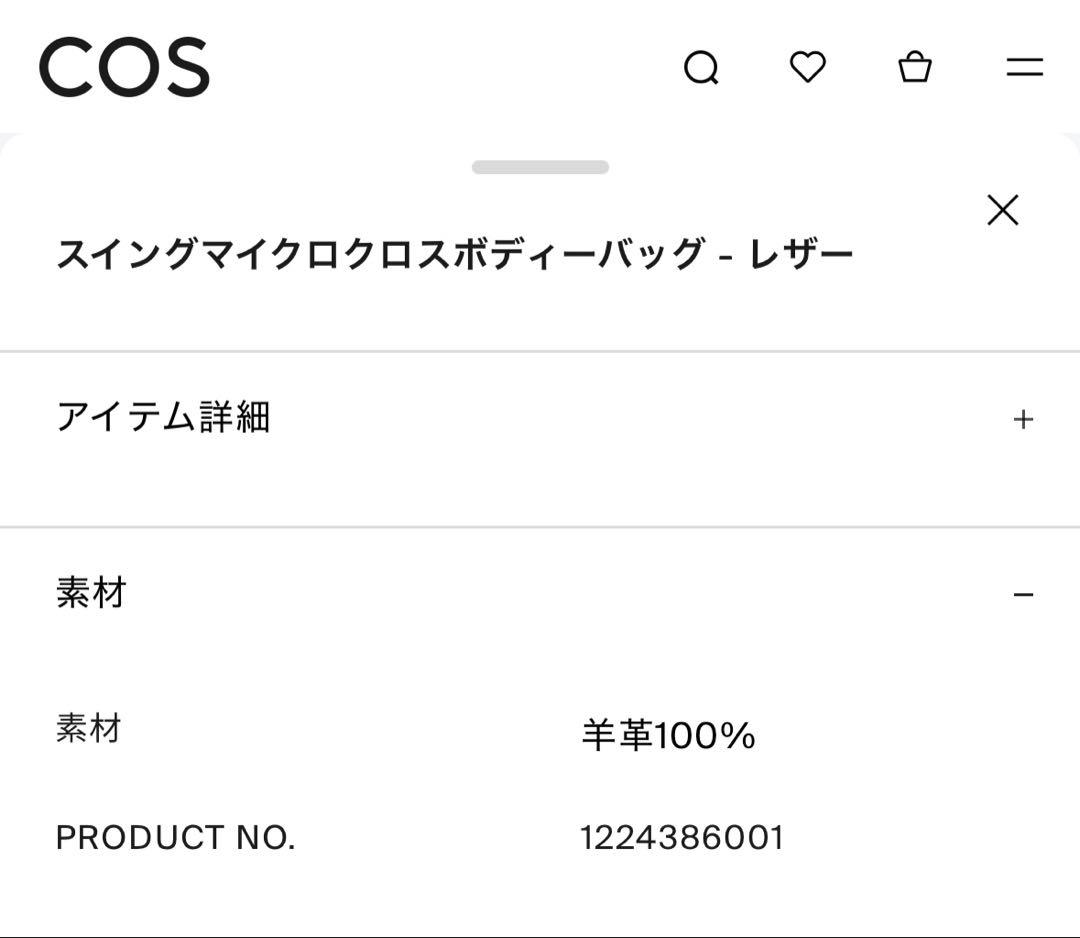Tap the favorites heart in the top bar

click(808, 67)
